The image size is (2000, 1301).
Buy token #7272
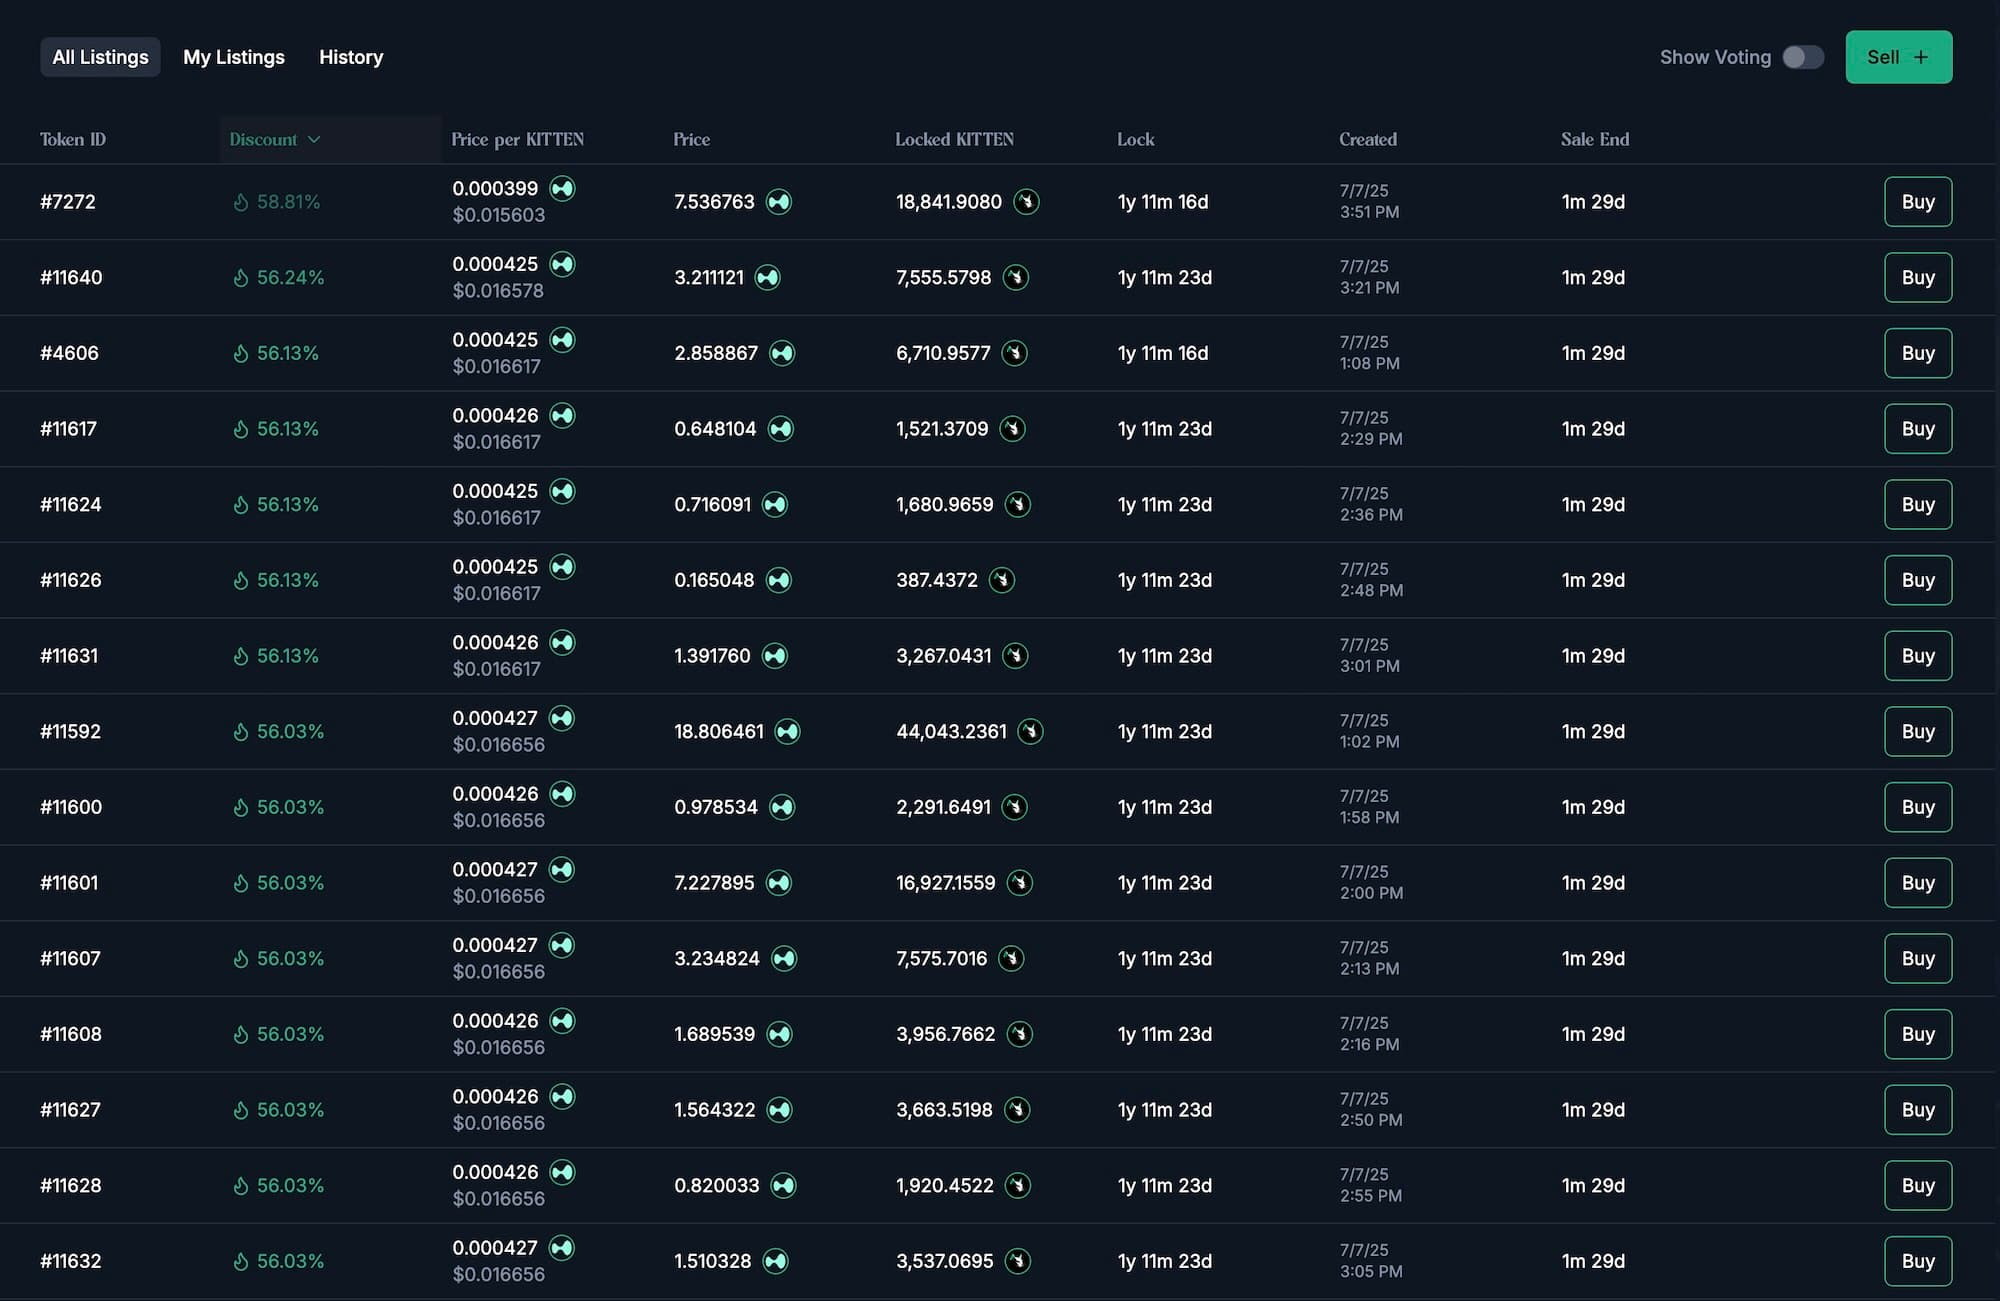[1917, 202]
